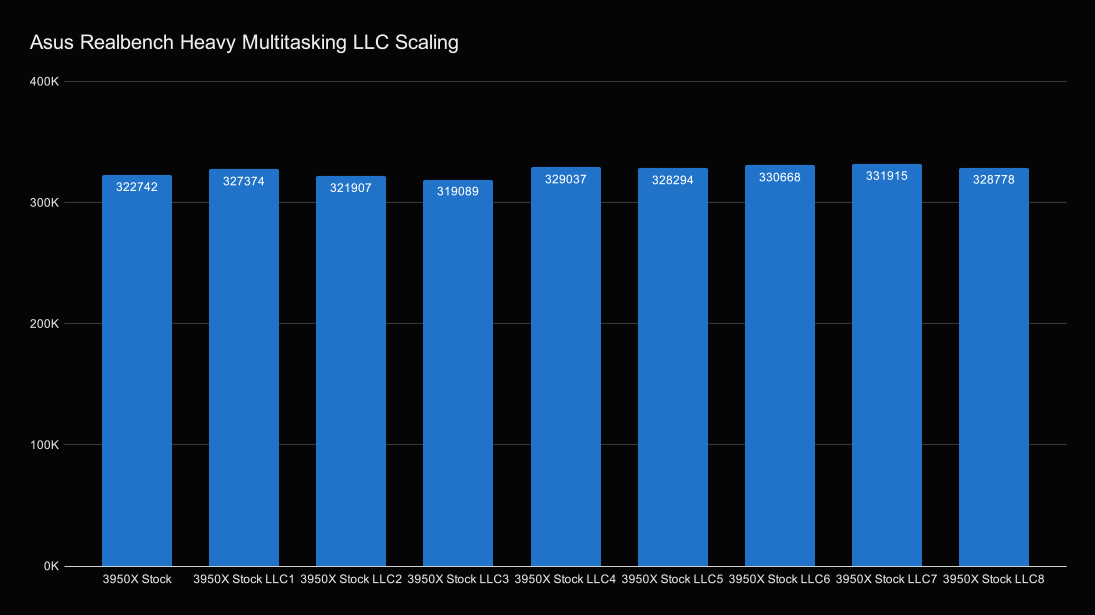Select the value label 322742
The width and height of the screenshot is (1095, 615).
click(x=137, y=187)
